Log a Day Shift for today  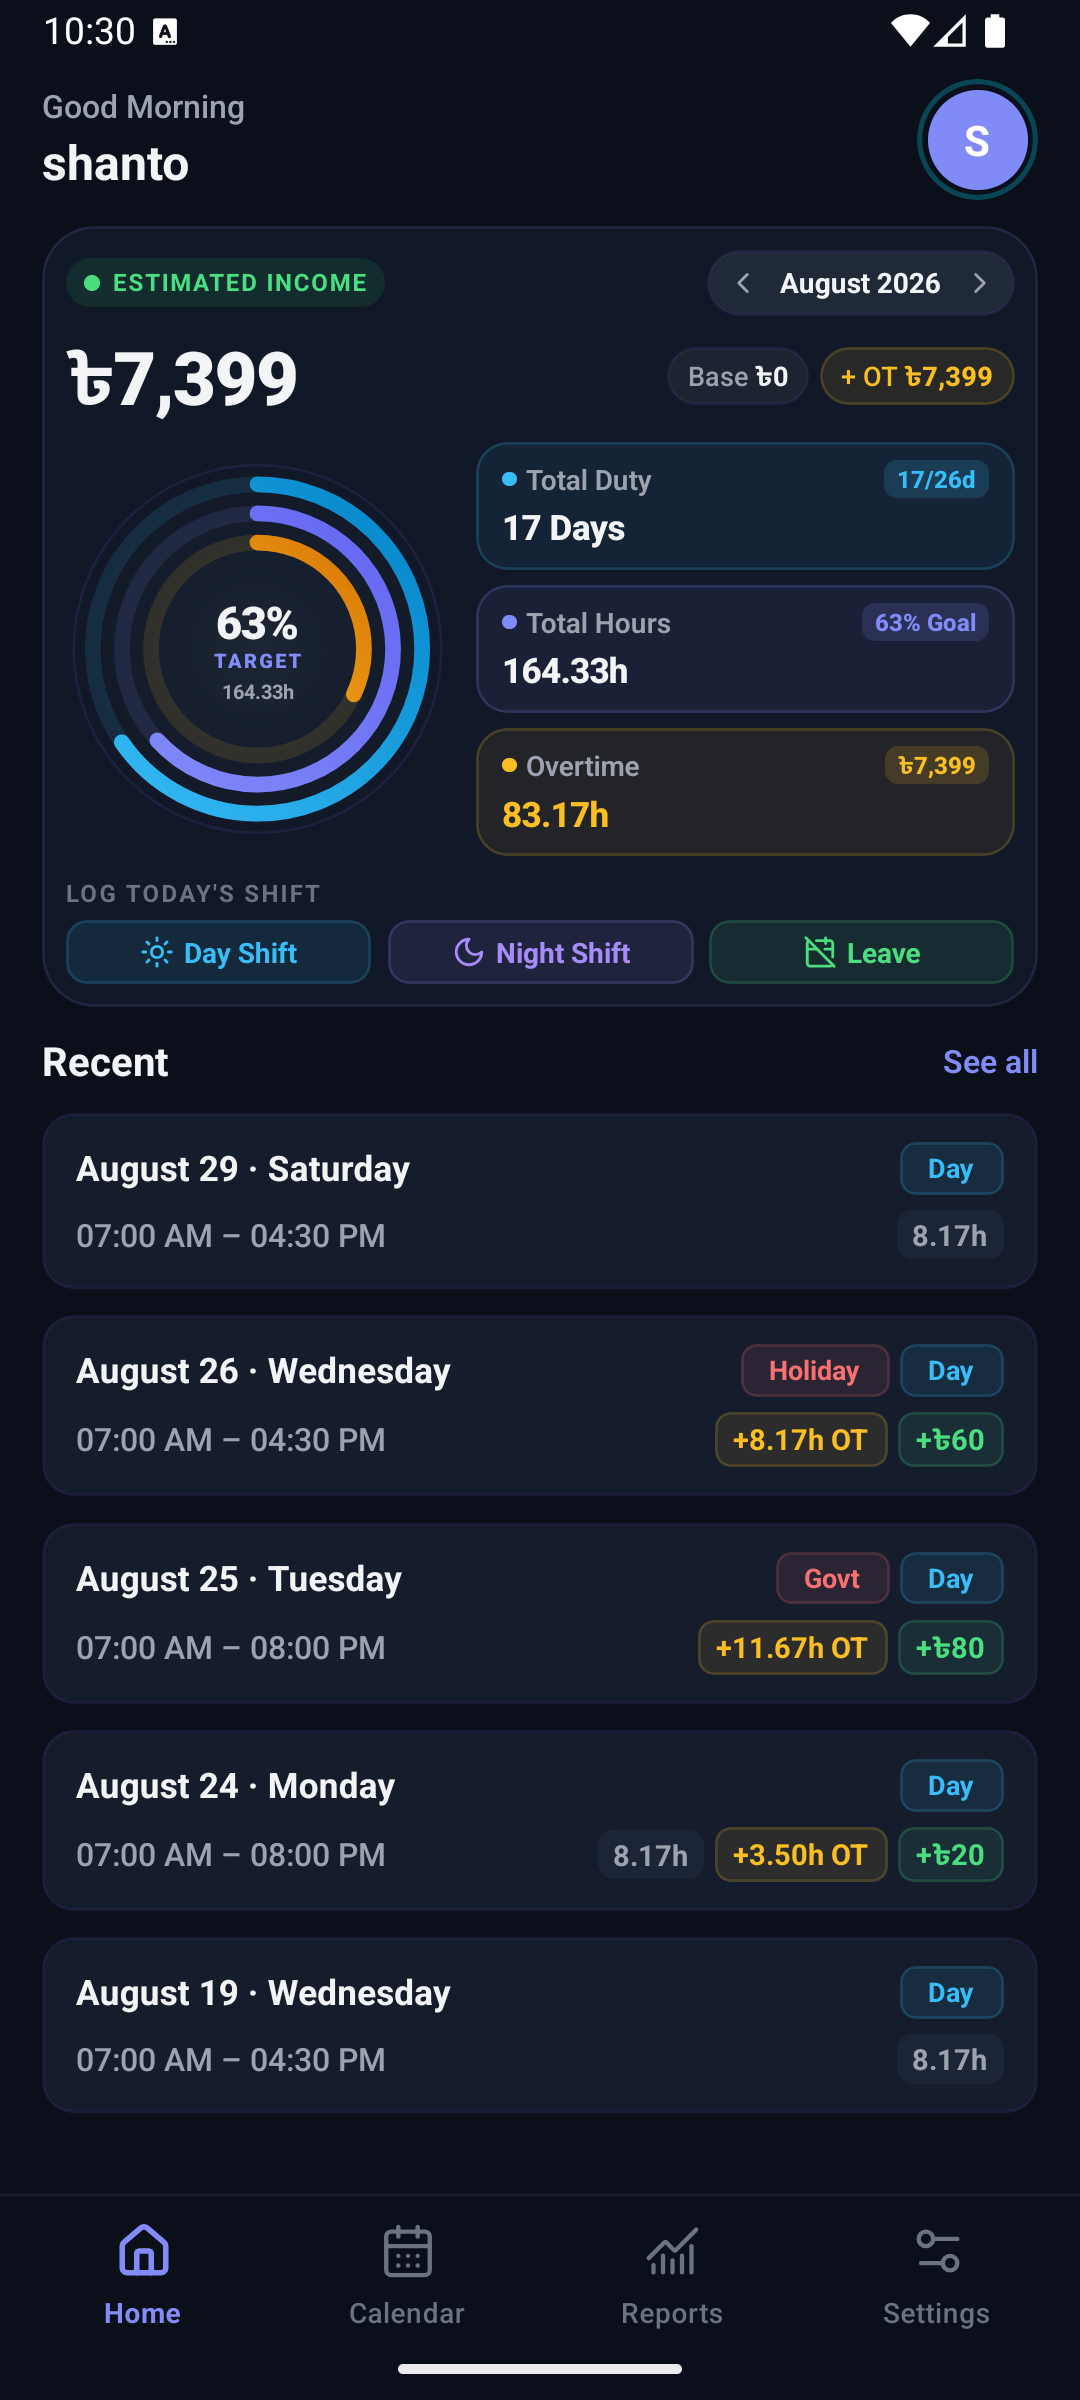[x=218, y=952]
